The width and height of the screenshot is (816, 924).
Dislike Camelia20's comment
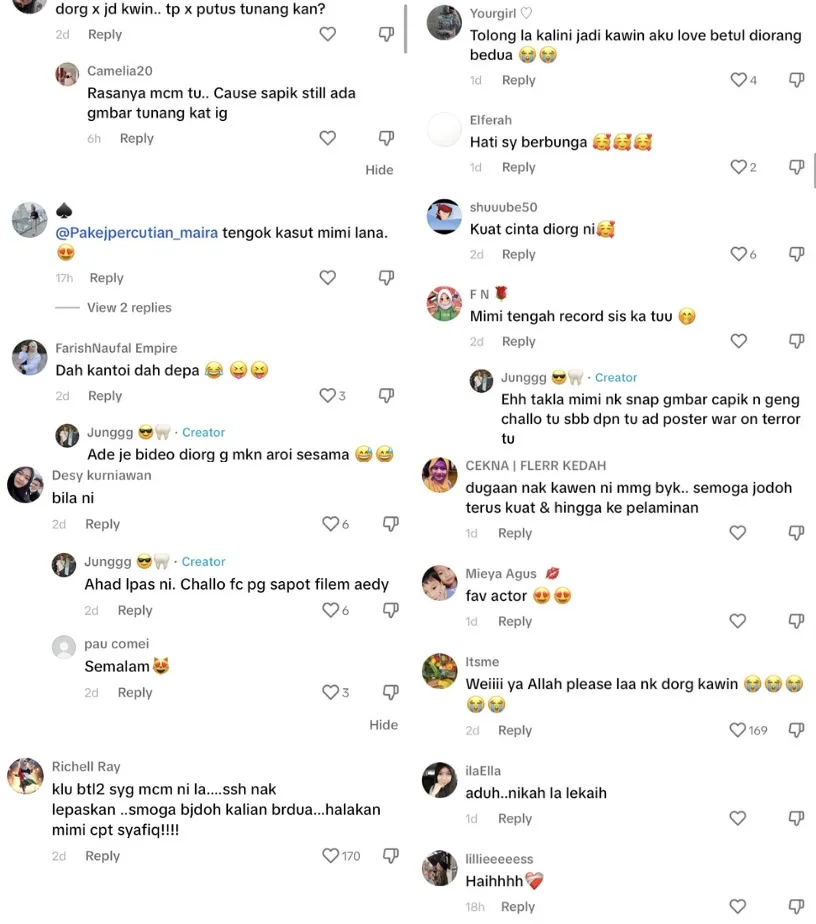coord(386,138)
